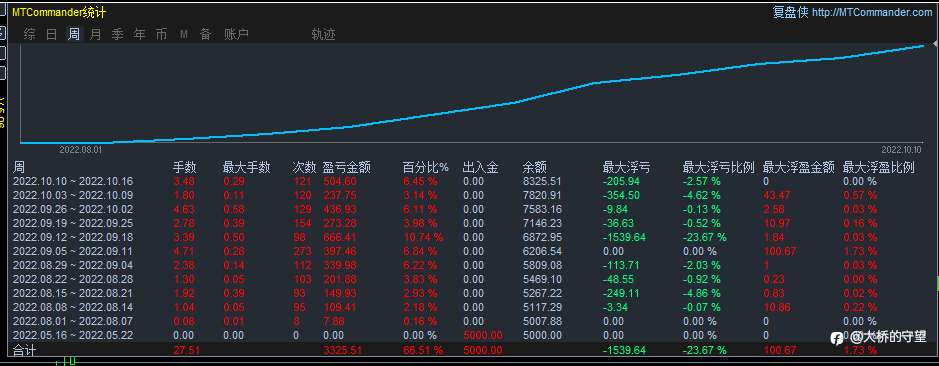Click the 最大浮亏 column header

[626, 168]
